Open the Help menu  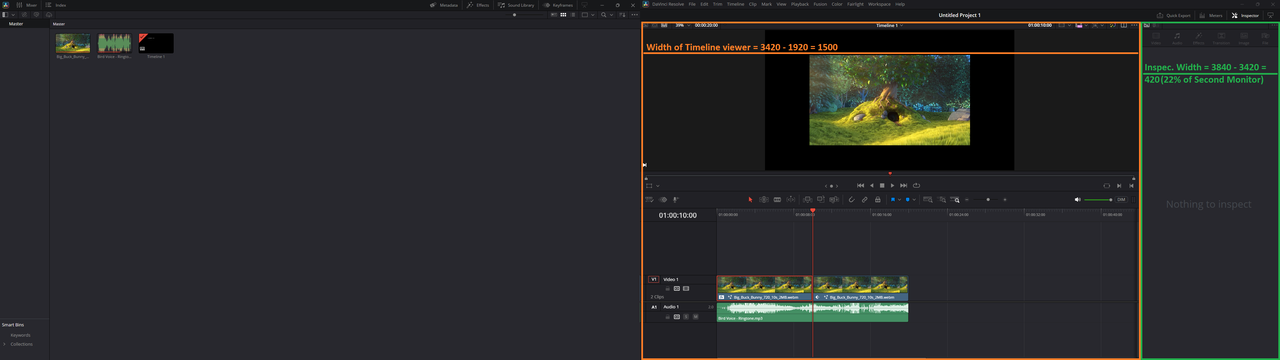[900, 4]
